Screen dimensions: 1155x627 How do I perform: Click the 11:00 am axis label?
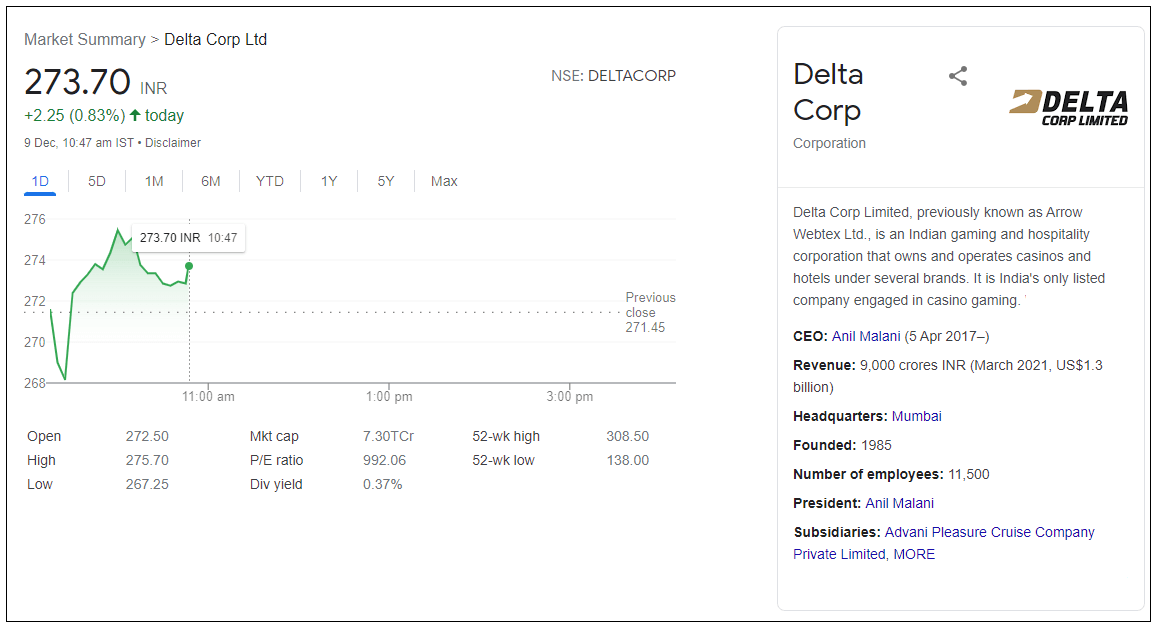pos(208,396)
